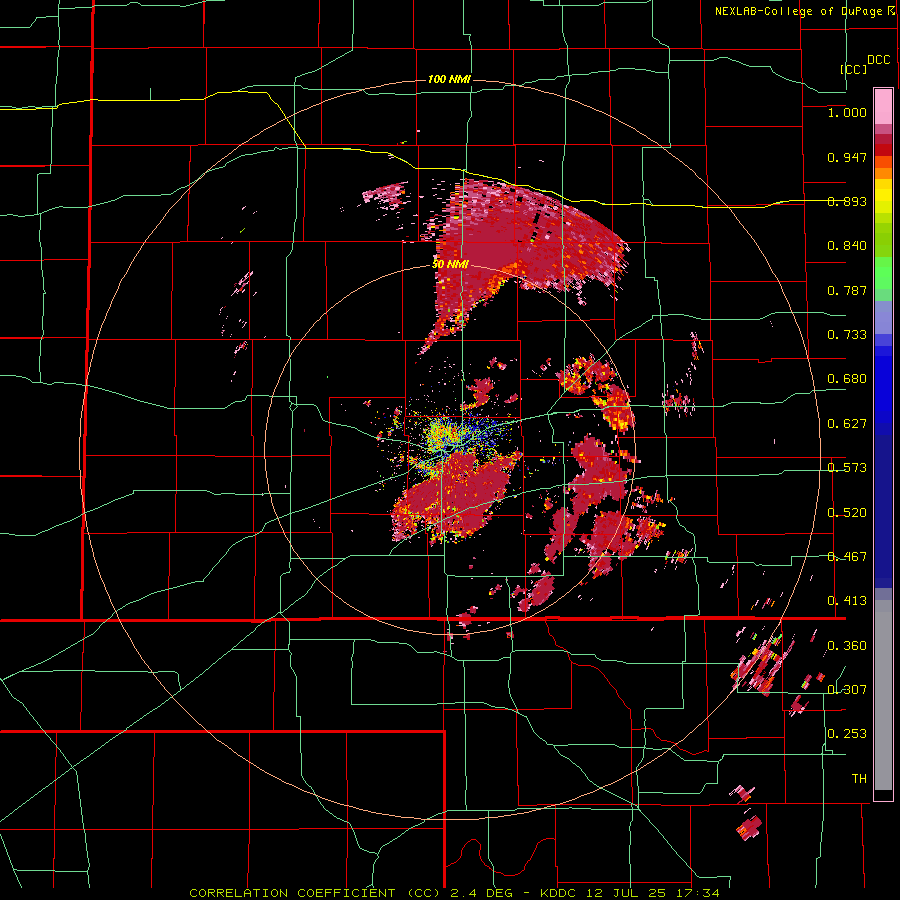Click the 0.947 color scale value
This screenshot has height=900, width=900.
tap(847, 157)
